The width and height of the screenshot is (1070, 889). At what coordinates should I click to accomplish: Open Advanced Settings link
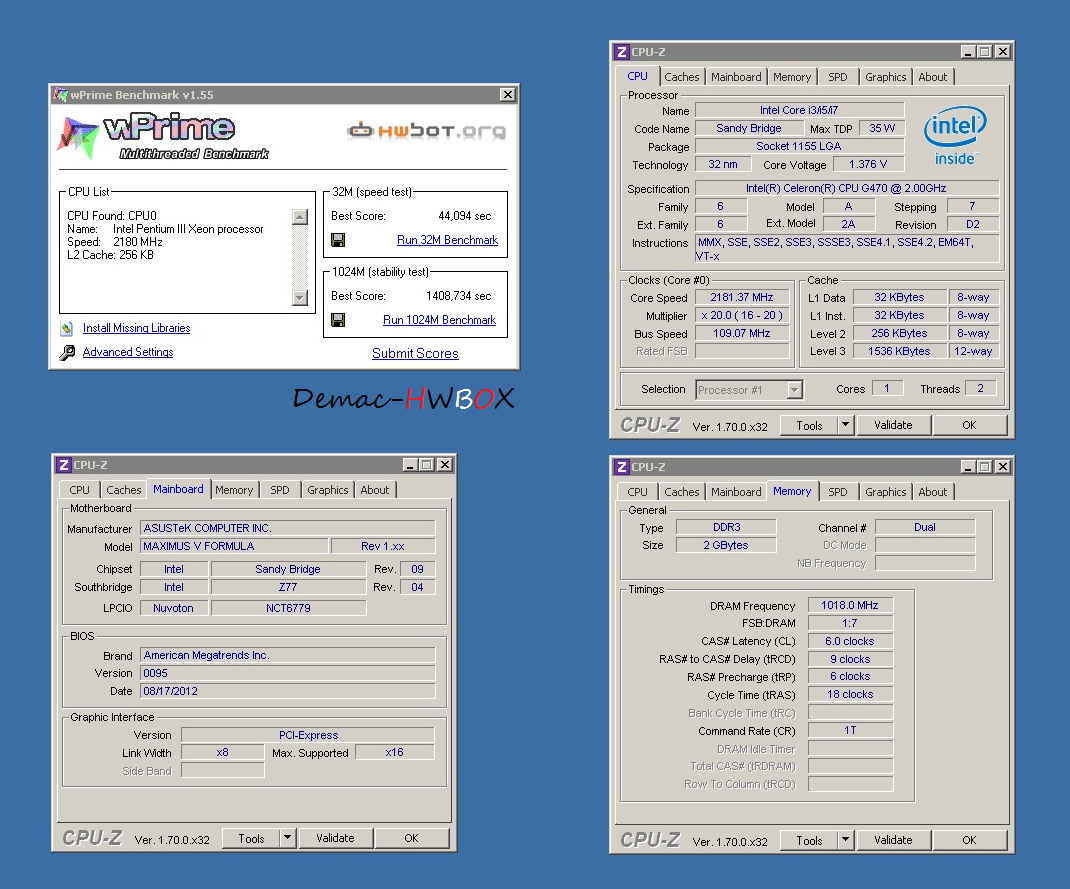[128, 352]
